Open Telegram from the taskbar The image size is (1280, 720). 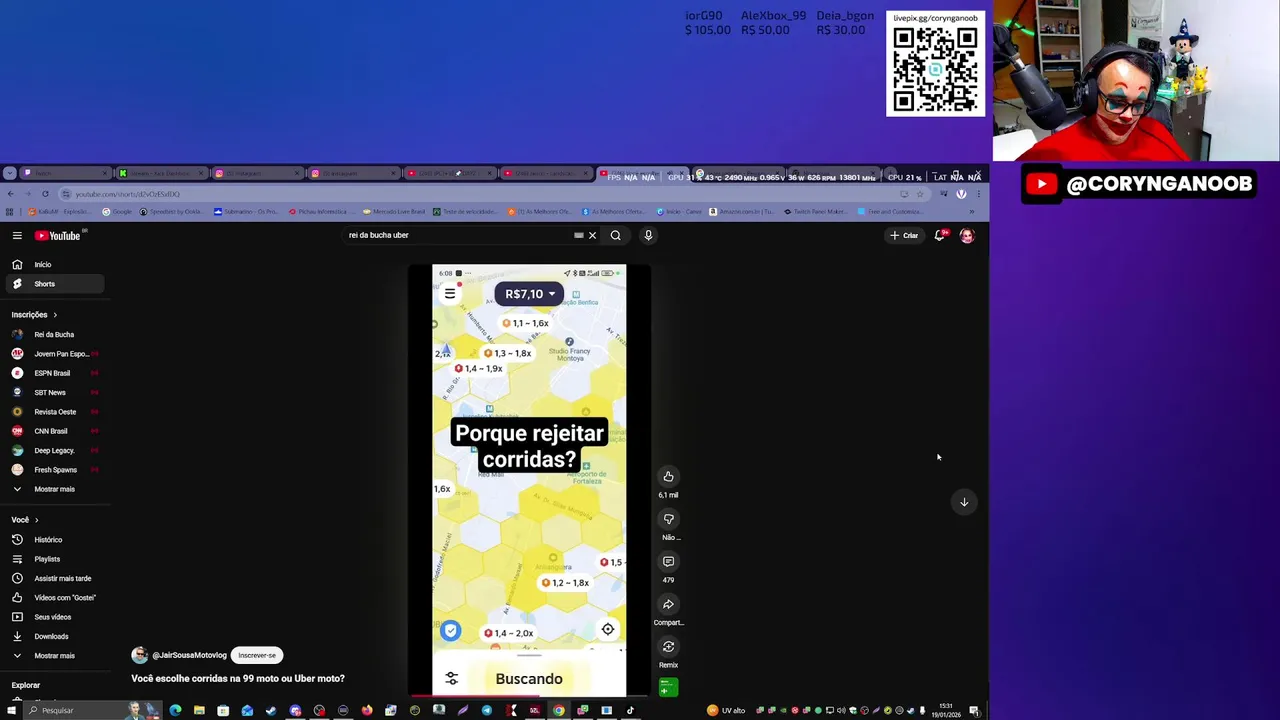(486, 711)
